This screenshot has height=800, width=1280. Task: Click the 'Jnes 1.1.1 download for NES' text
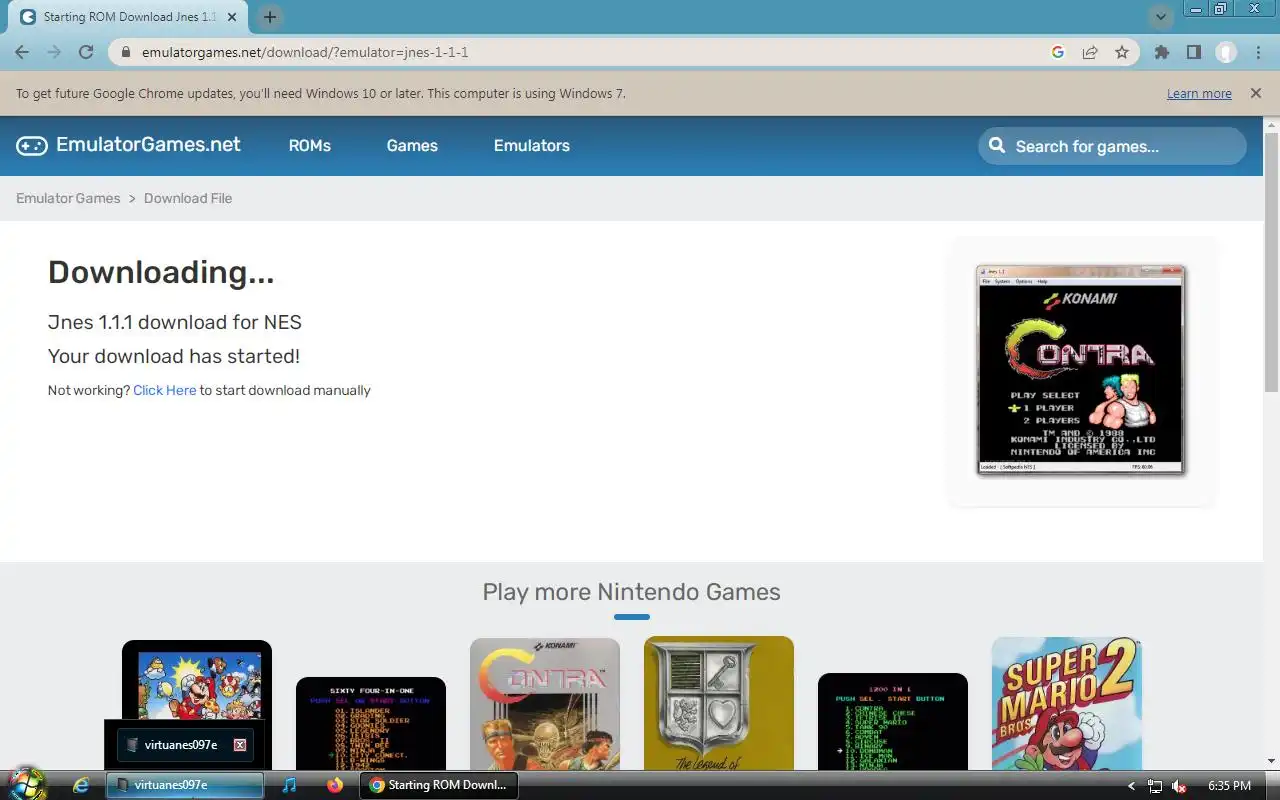tap(175, 322)
